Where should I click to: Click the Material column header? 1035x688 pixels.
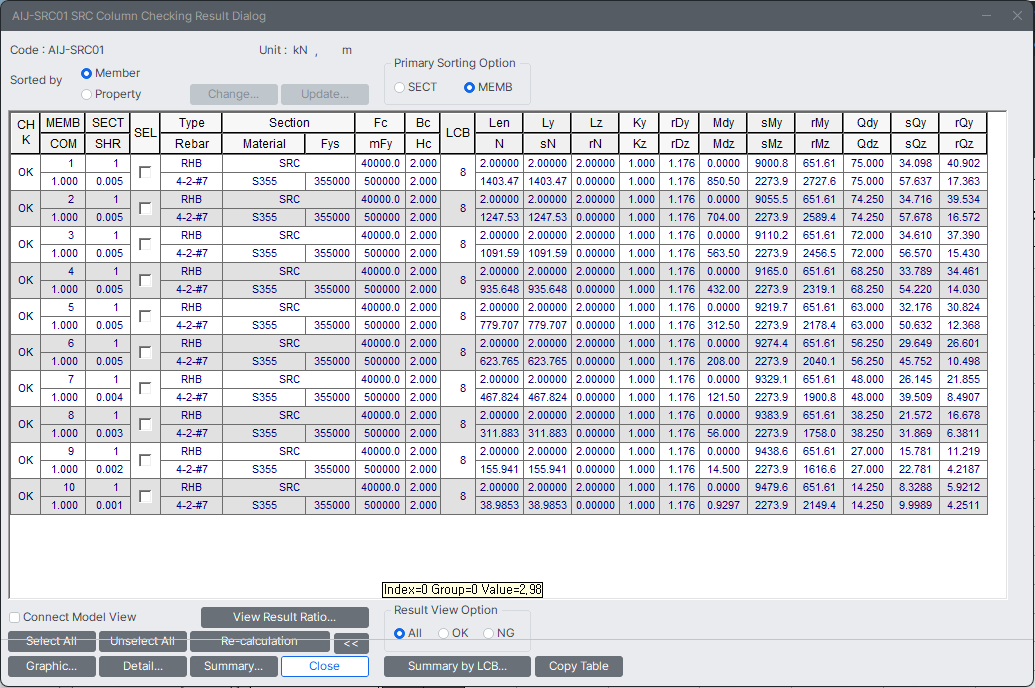coord(264,144)
